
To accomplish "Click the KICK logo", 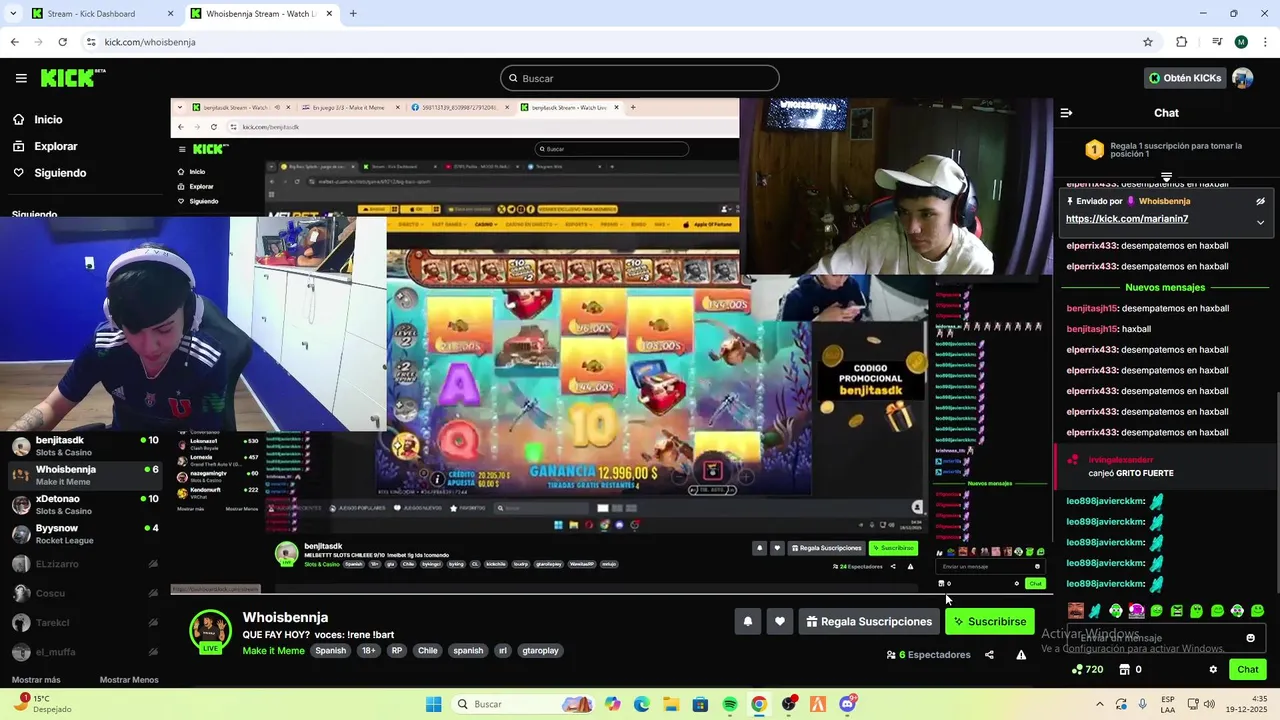I will [73, 78].
